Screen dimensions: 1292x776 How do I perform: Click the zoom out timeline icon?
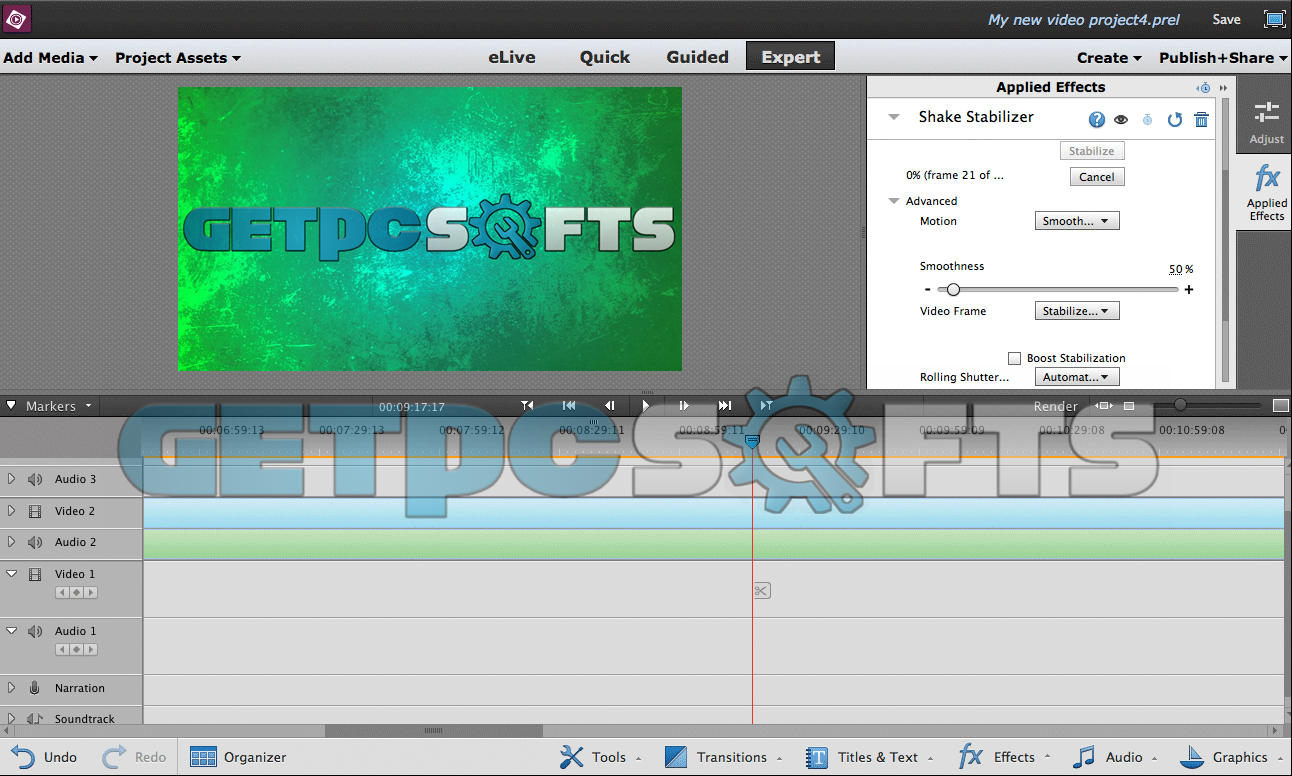1129,406
